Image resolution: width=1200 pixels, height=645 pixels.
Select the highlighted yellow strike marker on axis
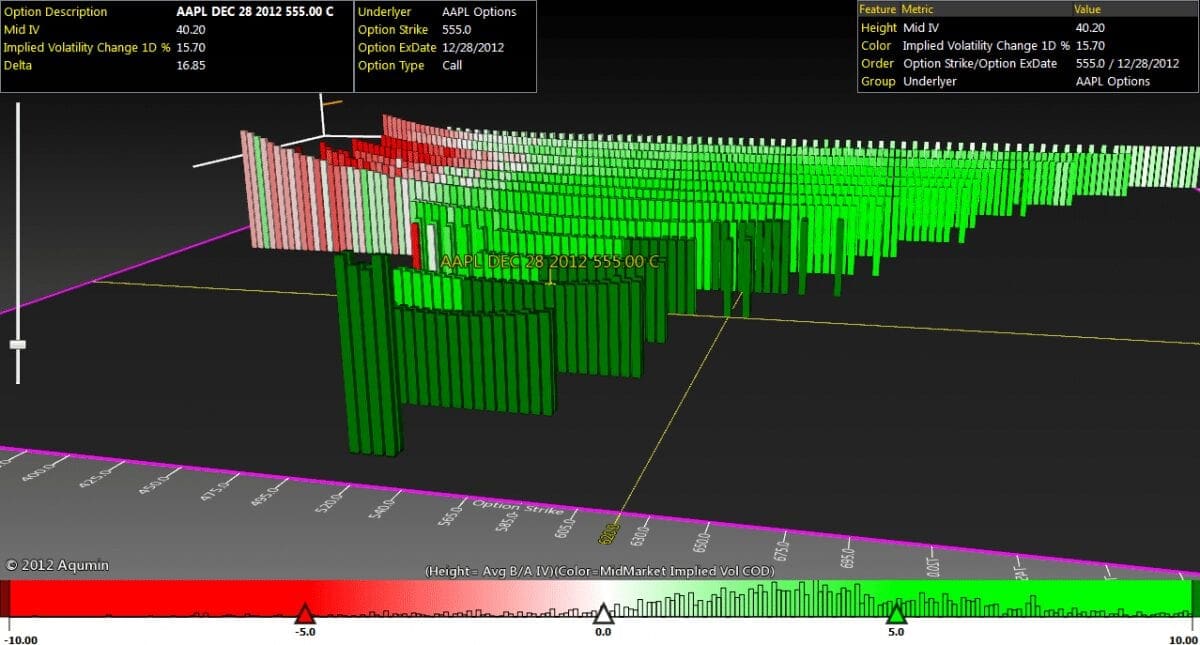[608, 533]
